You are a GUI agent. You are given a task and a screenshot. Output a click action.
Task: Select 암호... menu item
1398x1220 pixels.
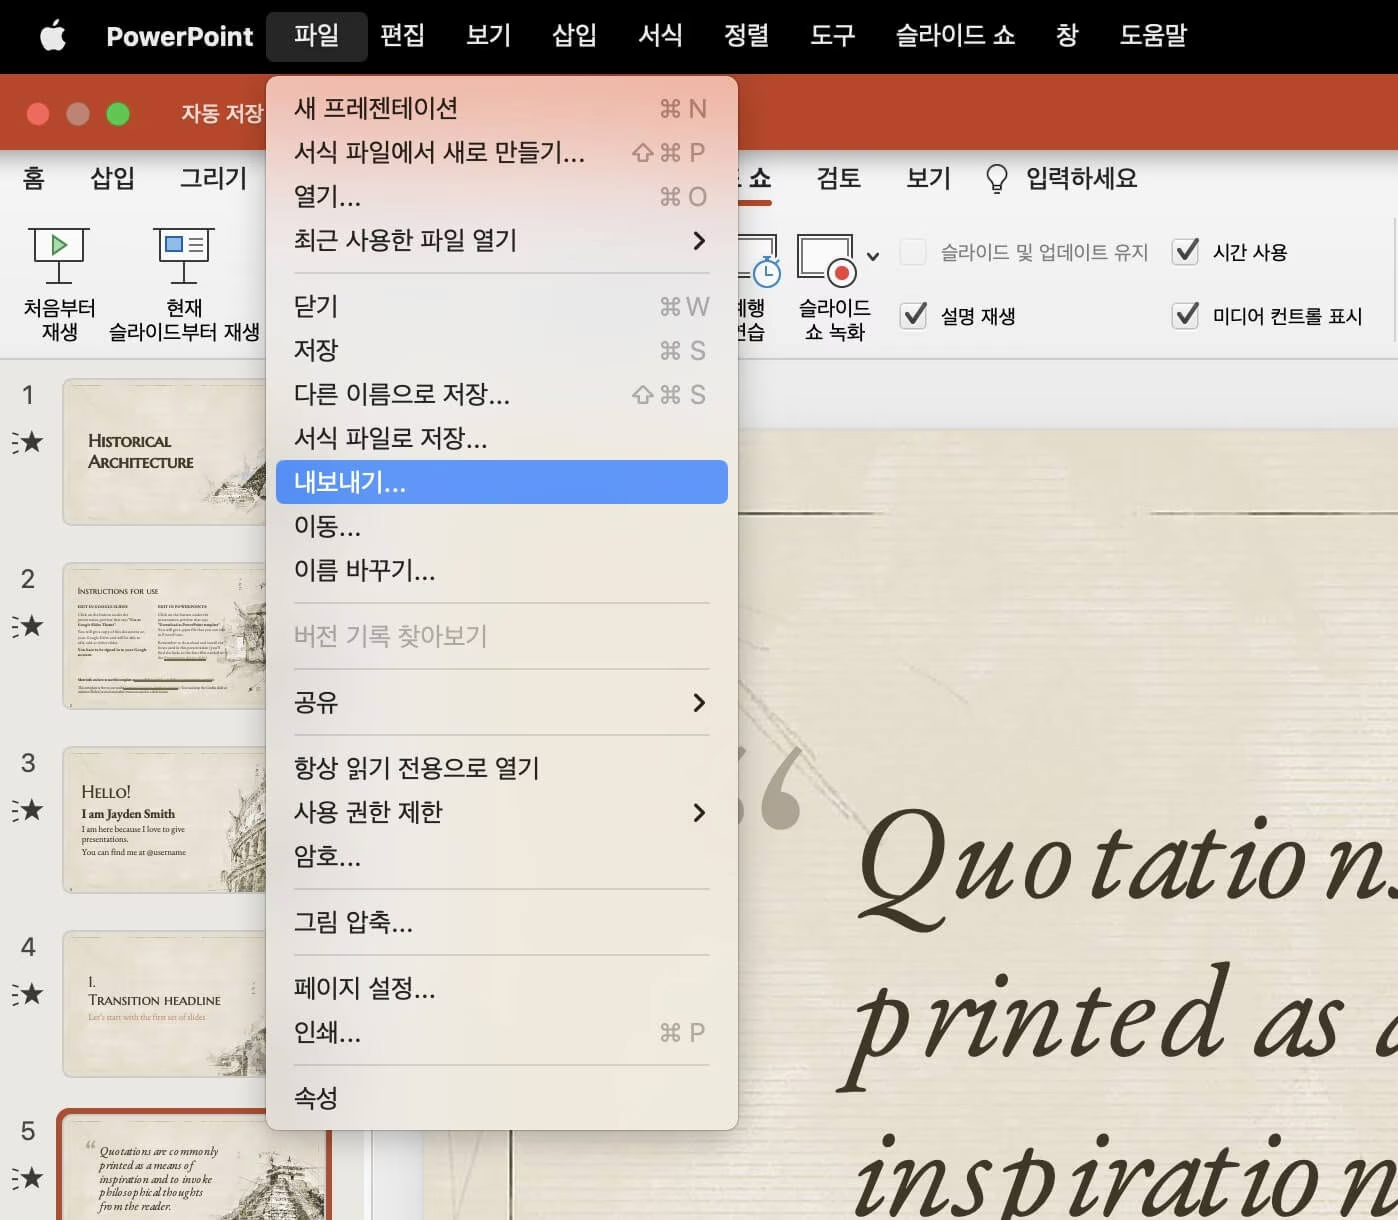[x=501, y=856]
